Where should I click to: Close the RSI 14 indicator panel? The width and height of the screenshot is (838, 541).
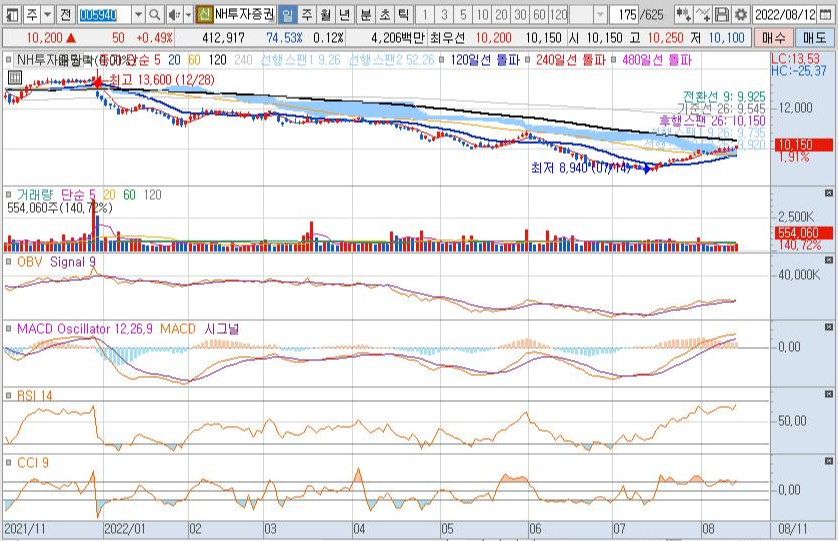(x=828, y=394)
